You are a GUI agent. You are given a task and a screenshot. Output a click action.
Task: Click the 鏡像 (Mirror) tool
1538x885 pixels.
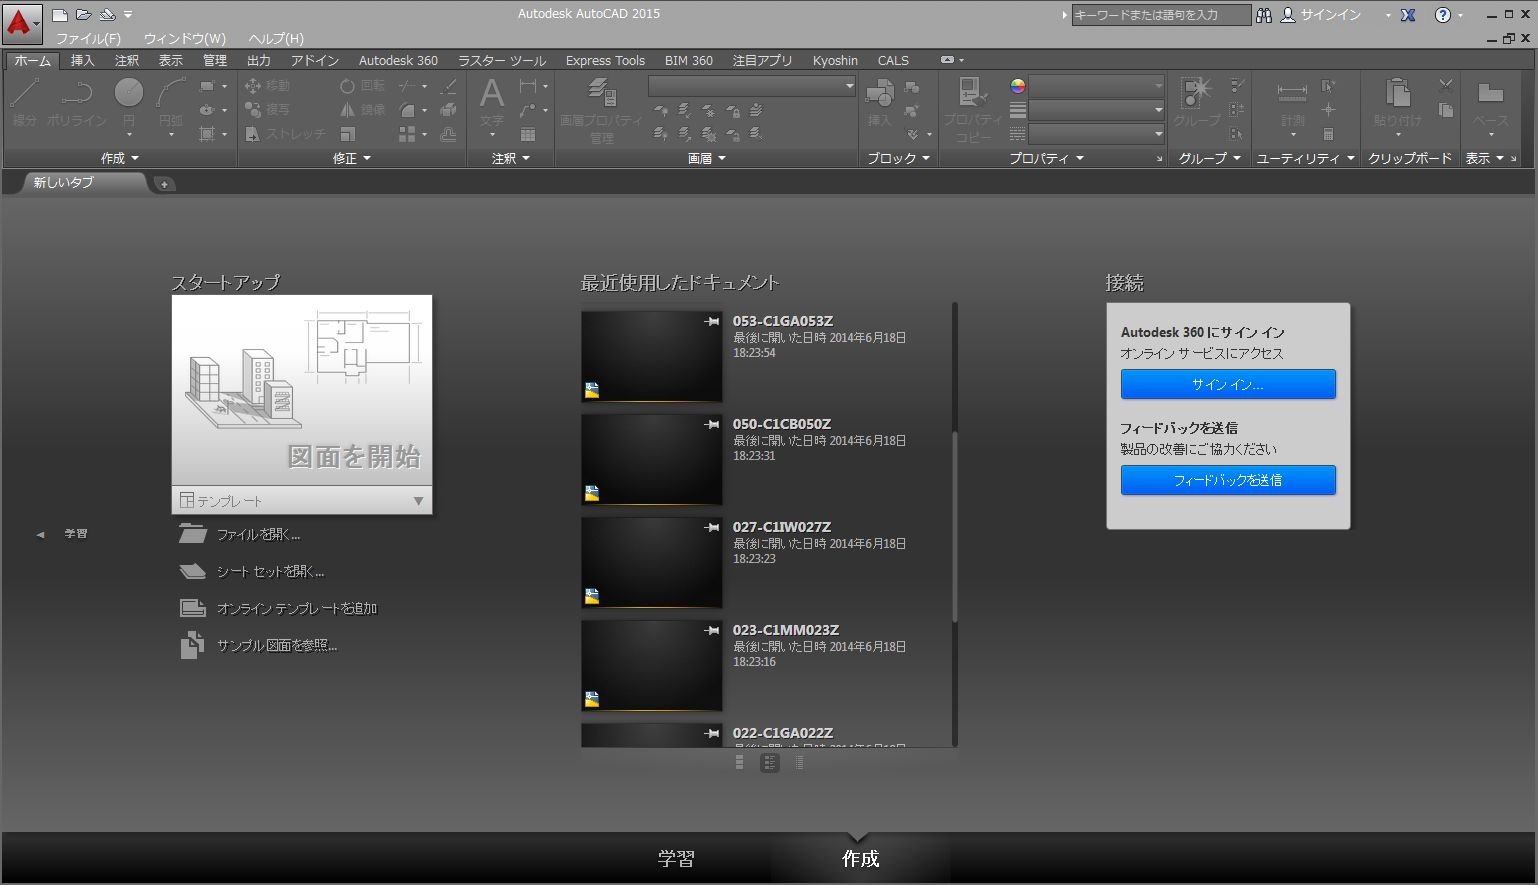pos(362,109)
